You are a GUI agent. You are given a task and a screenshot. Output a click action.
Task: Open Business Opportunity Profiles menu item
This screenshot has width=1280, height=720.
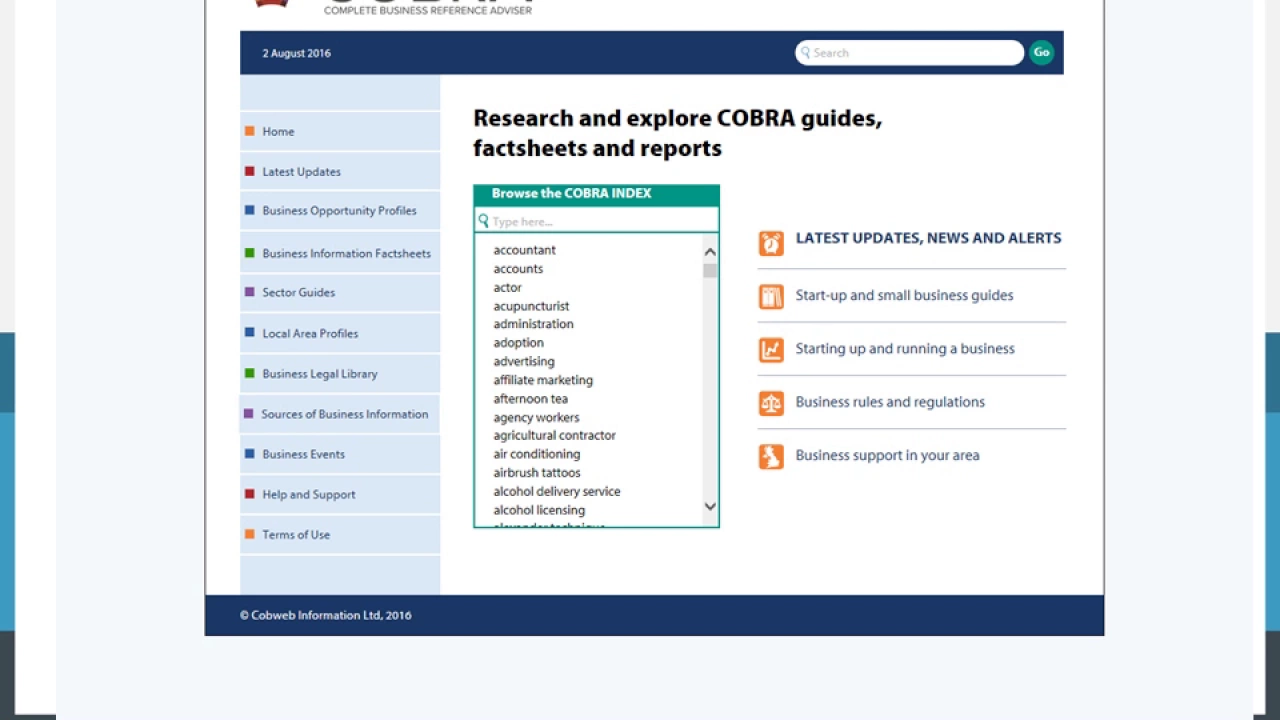[340, 211]
